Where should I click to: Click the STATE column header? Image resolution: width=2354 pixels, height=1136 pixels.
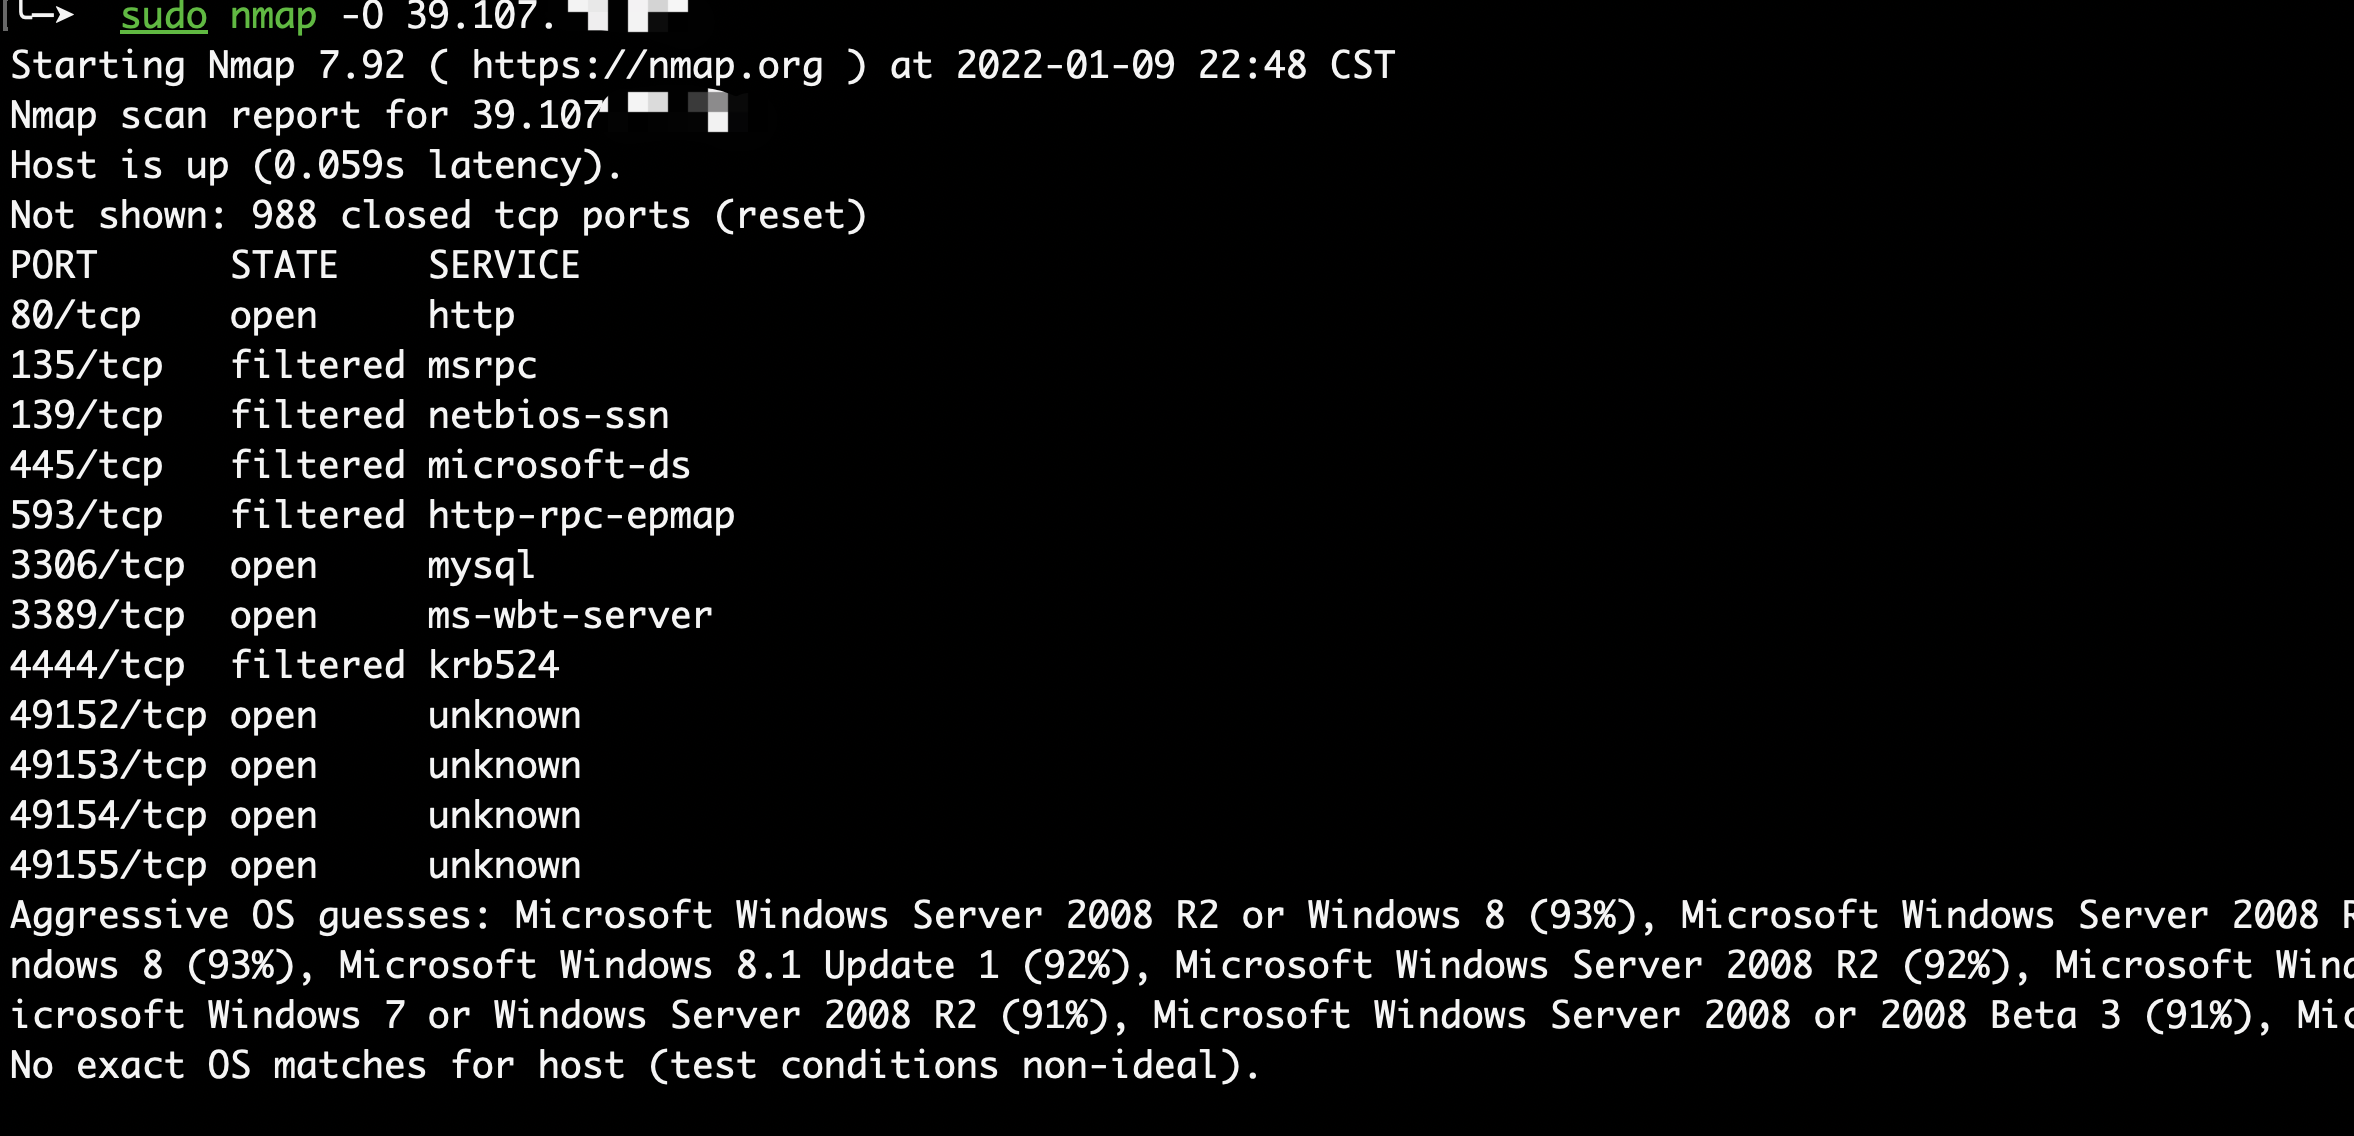click(284, 266)
